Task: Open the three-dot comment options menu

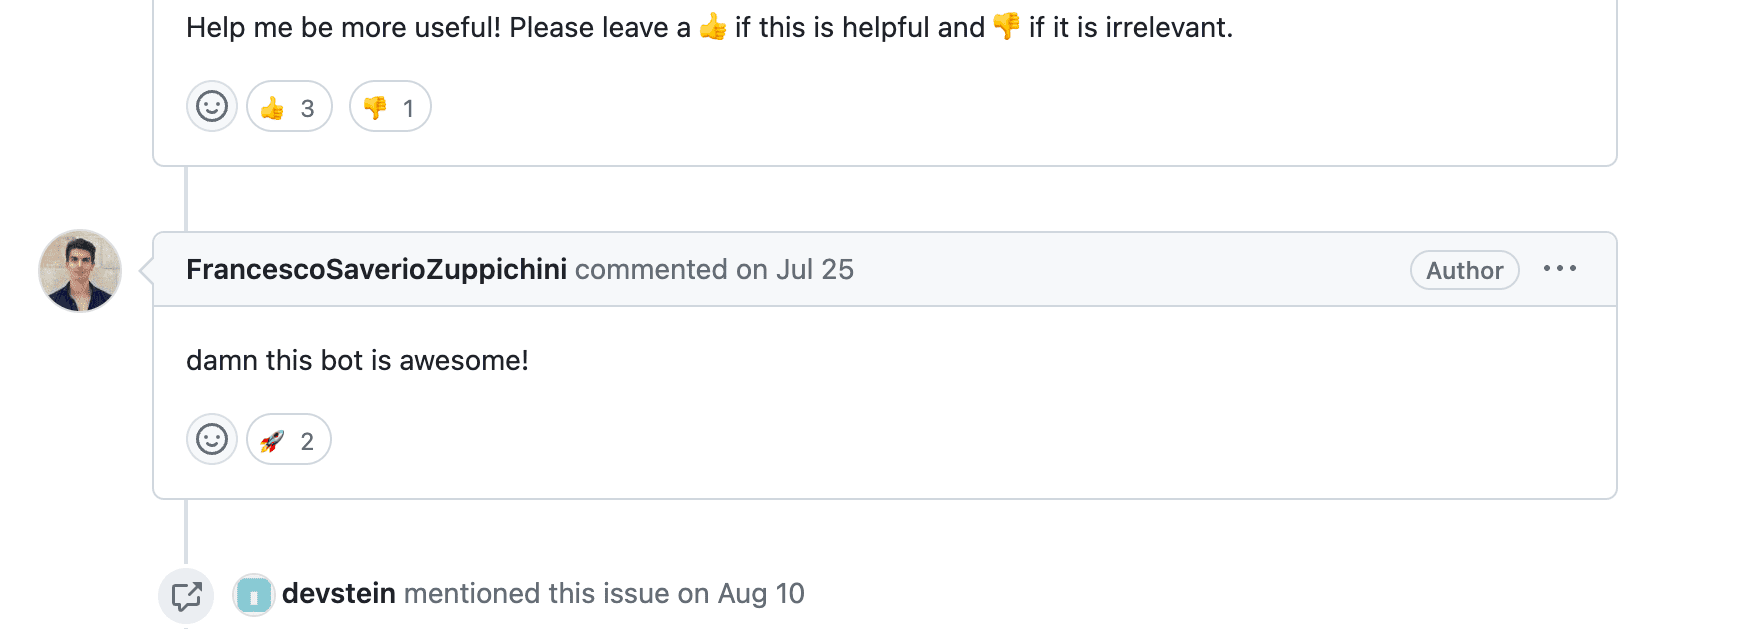Action: [1559, 269]
